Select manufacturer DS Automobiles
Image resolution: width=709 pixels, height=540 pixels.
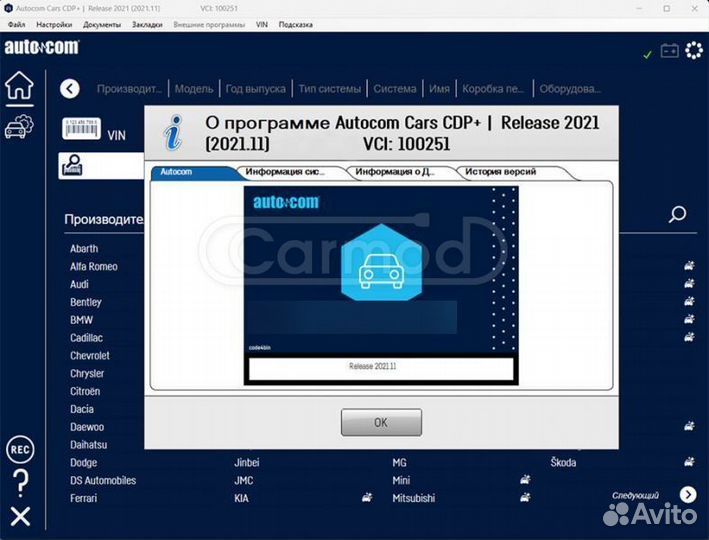click(x=103, y=480)
